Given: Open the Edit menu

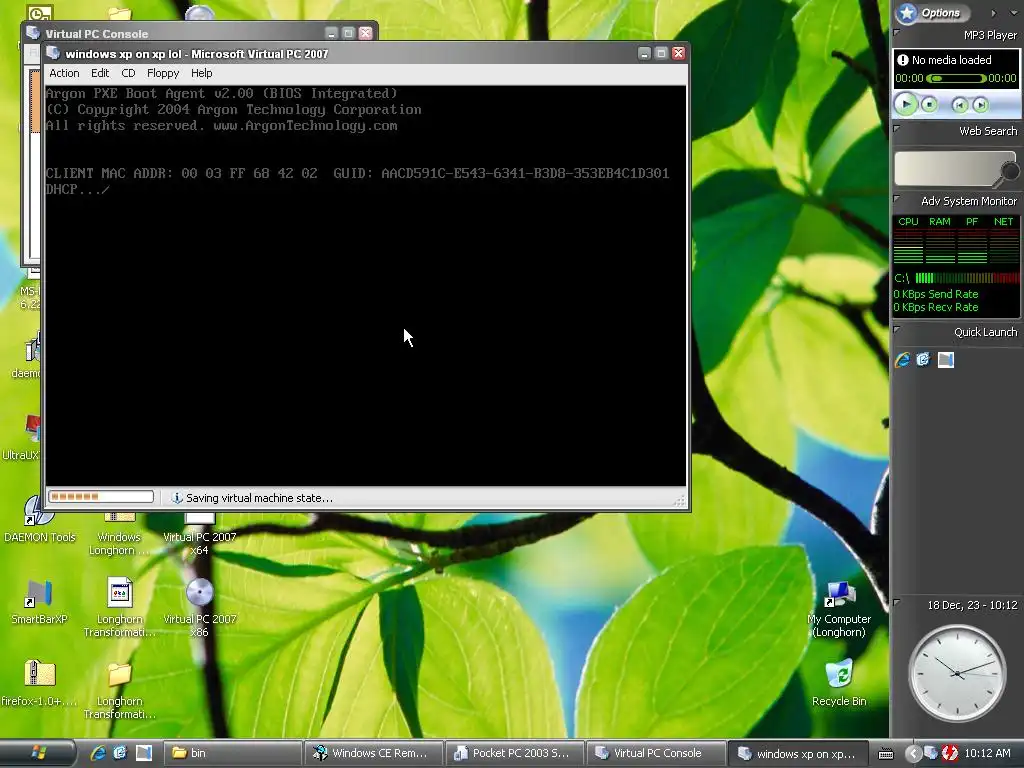Looking at the screenshot, I should (x=100, y=73).
